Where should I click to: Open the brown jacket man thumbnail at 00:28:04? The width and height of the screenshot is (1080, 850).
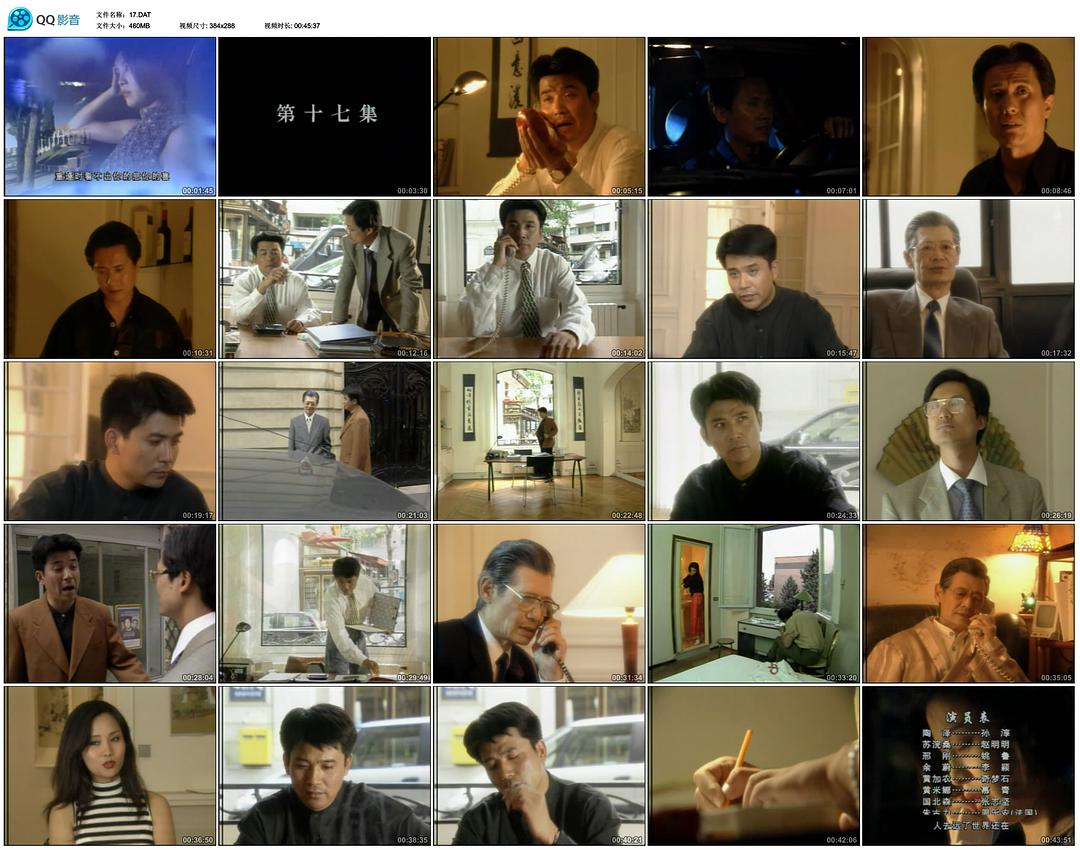click(110, 603)
